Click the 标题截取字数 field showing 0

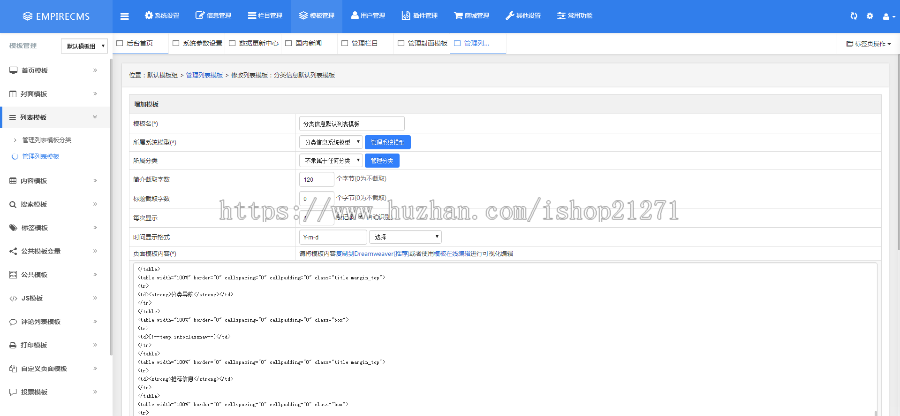[317, 199]
